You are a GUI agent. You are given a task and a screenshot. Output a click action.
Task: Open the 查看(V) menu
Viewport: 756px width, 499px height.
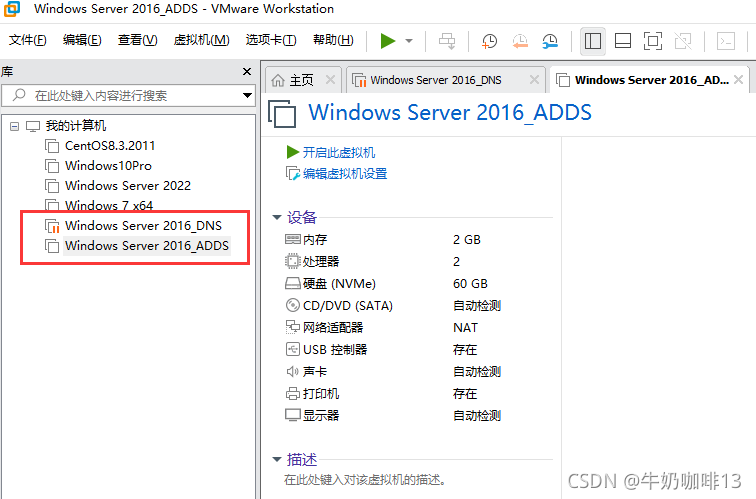tap(137, 40)
